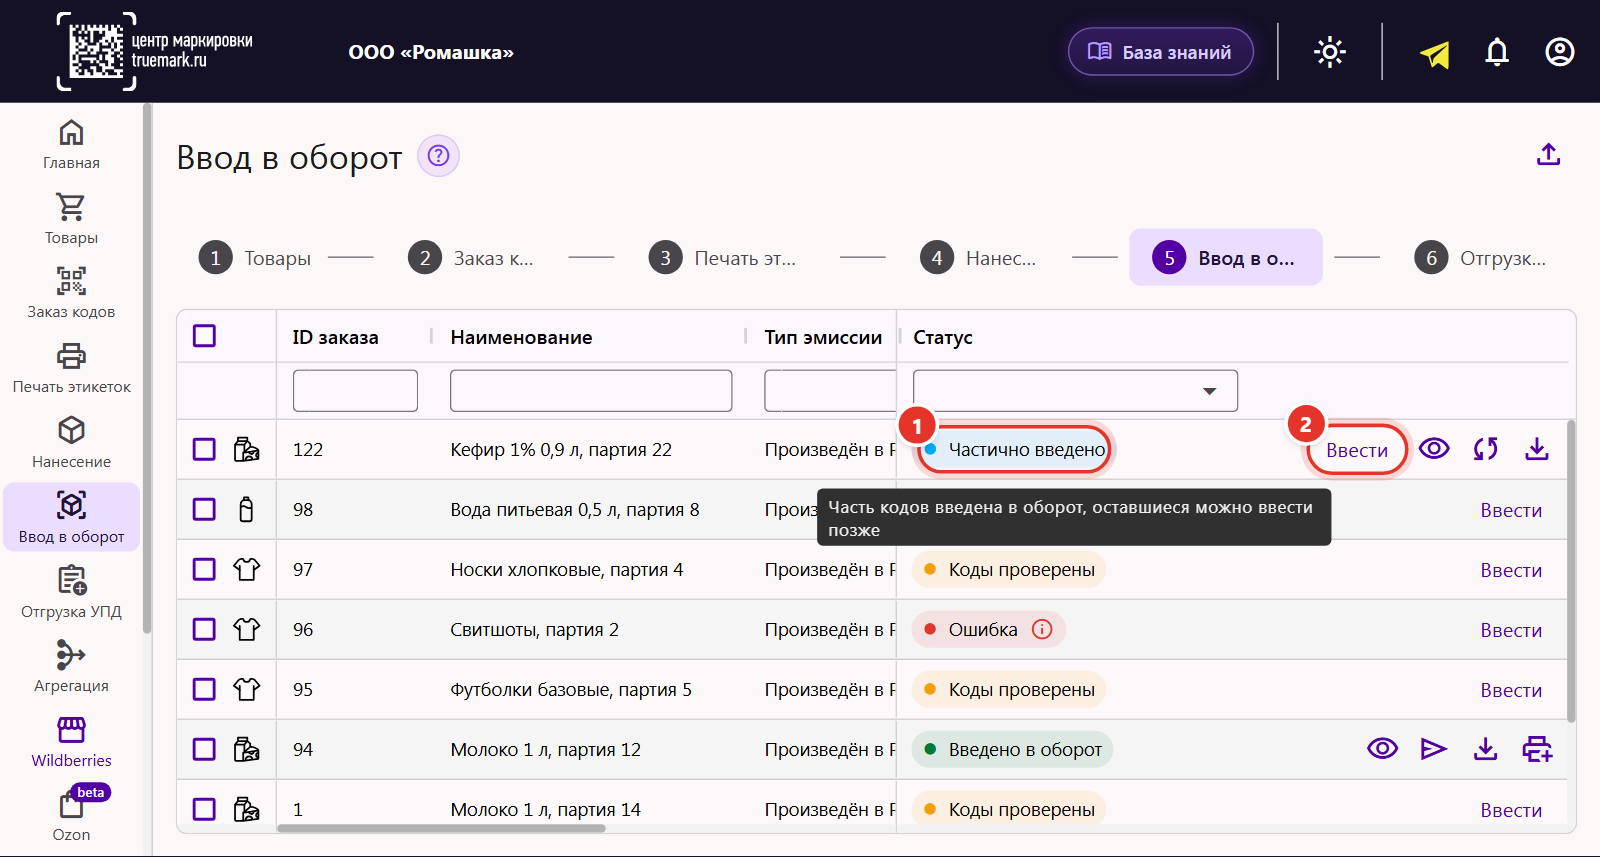Tick the checkbox for order 96
1600x857 pixels.
click(204, 629)
